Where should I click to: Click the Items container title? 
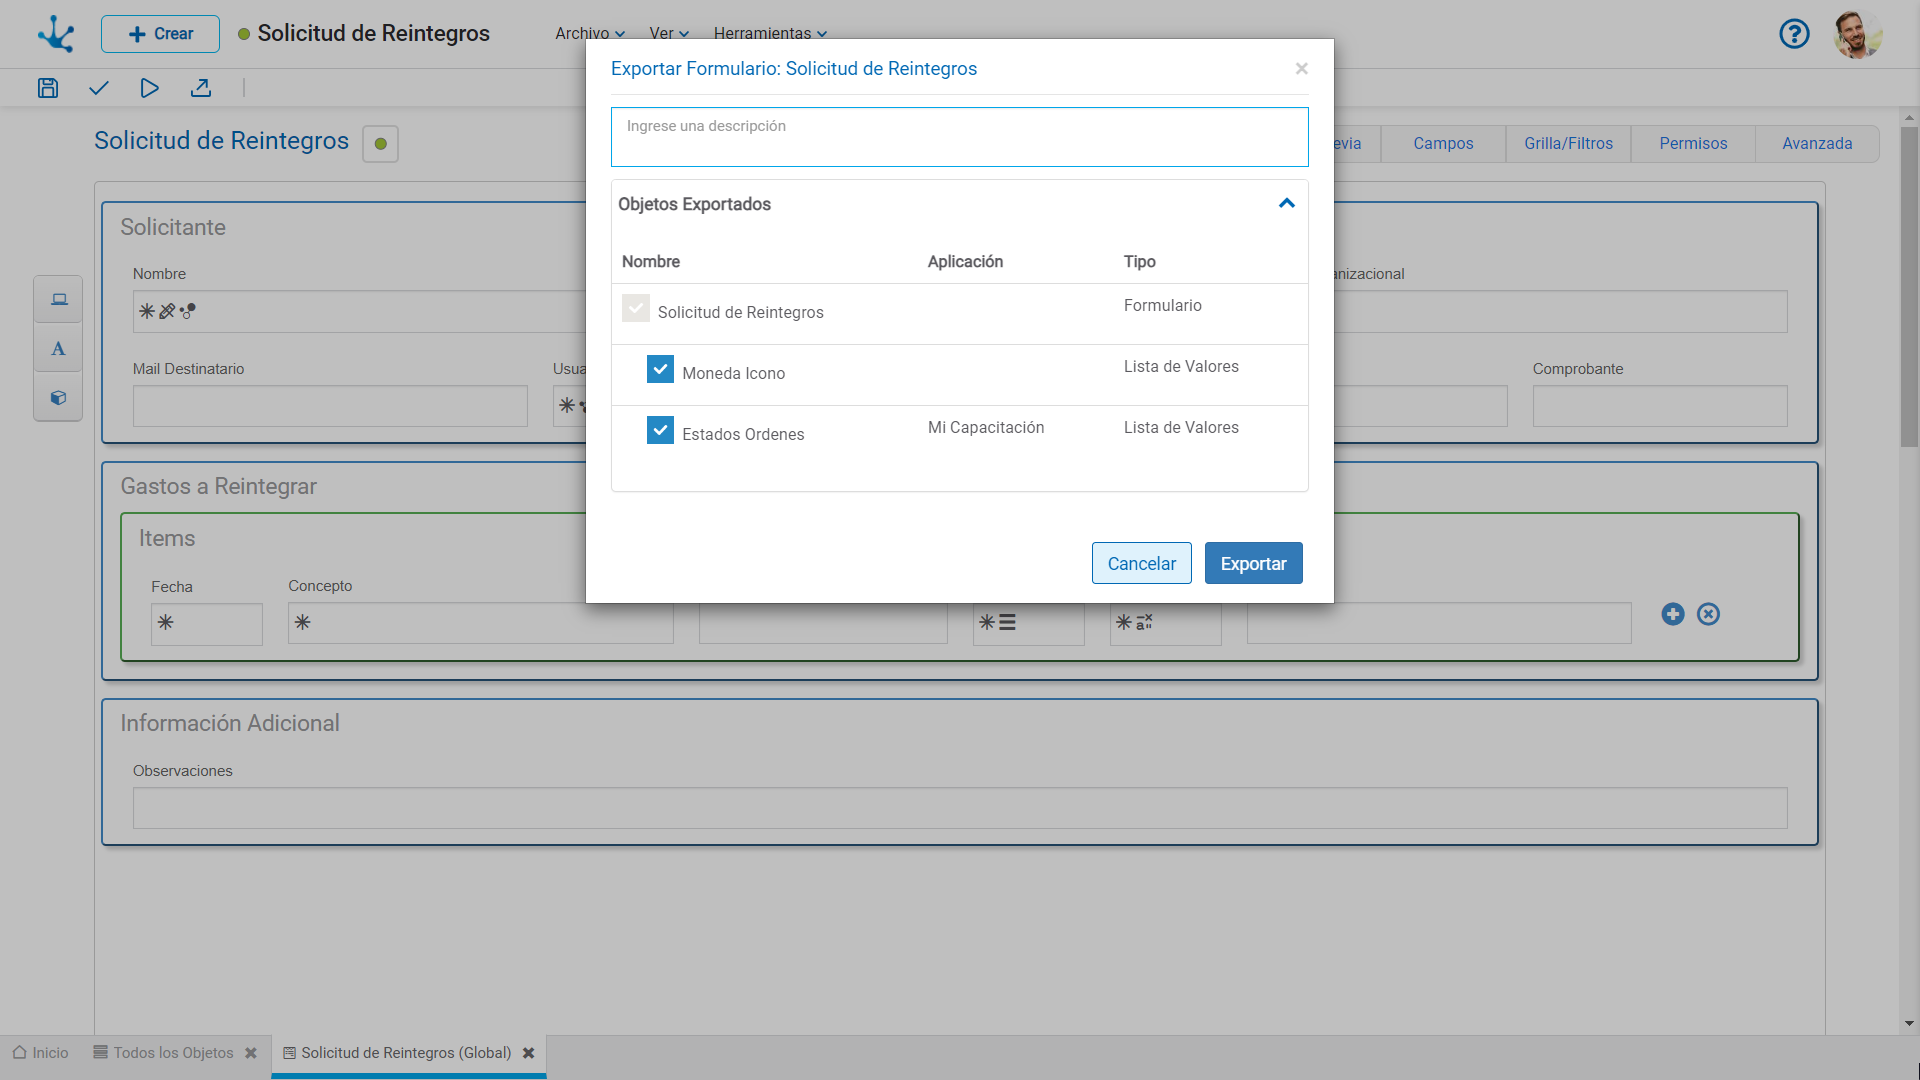point(167,539)
